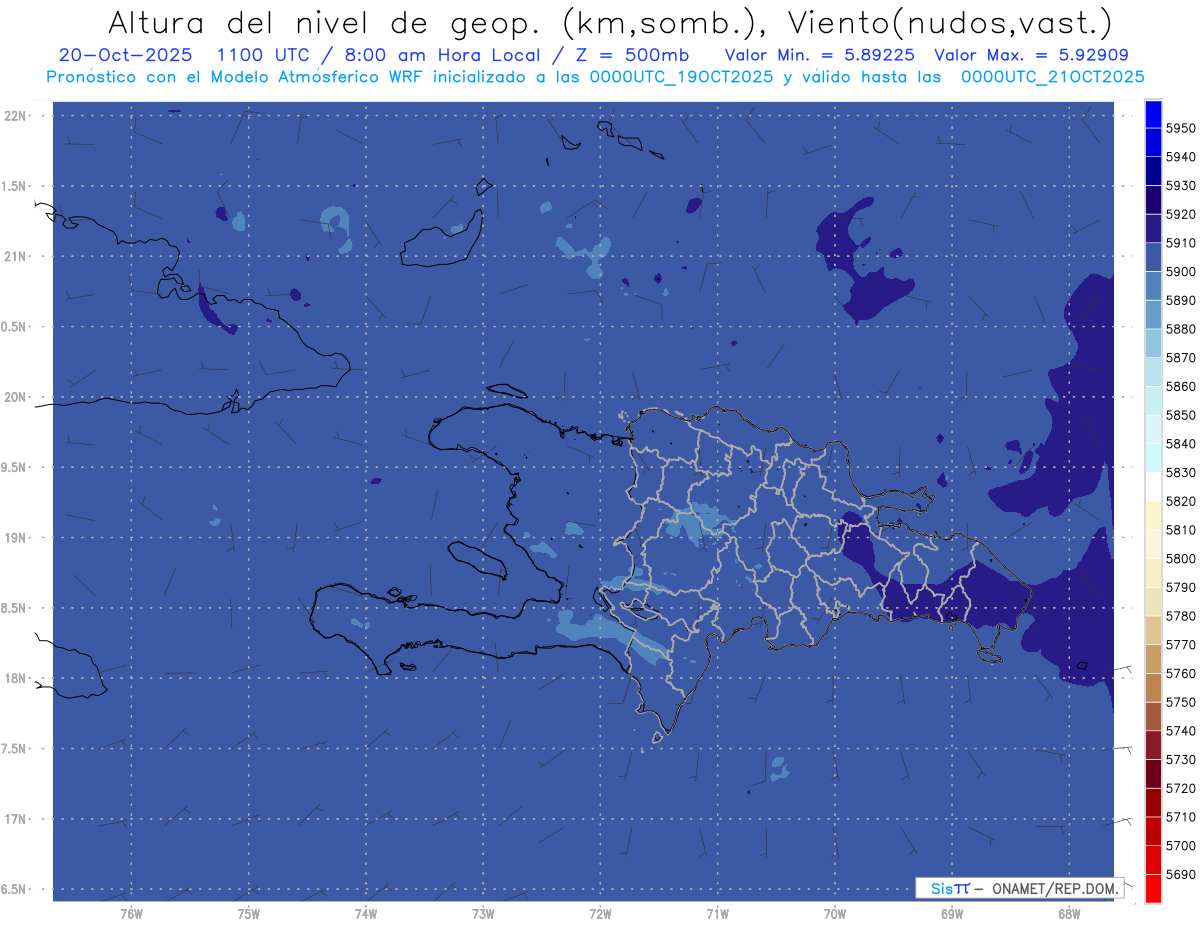
Task: Click the '0000UTC_21OCT2025' valid-until time
Action: coord(1053,76)
